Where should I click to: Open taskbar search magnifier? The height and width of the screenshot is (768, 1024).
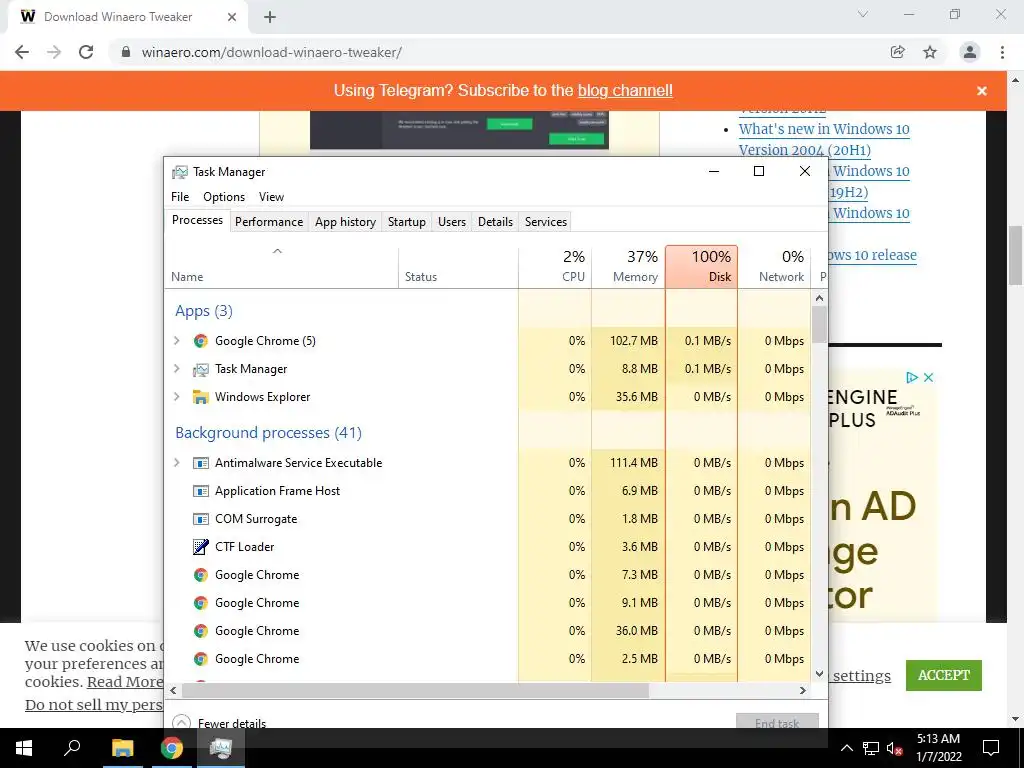(72, 748)
